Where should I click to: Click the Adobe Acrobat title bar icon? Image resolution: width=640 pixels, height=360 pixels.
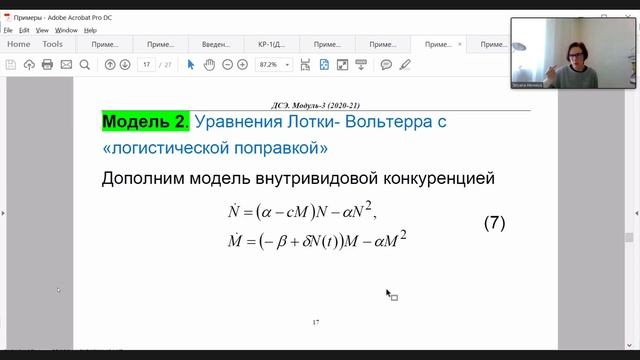click(x=7, y=18)
